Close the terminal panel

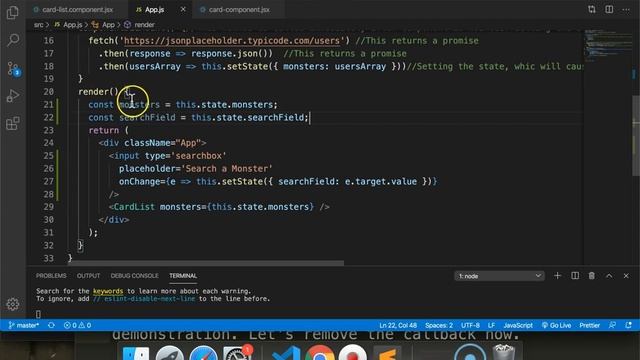[x=626, y=276]
